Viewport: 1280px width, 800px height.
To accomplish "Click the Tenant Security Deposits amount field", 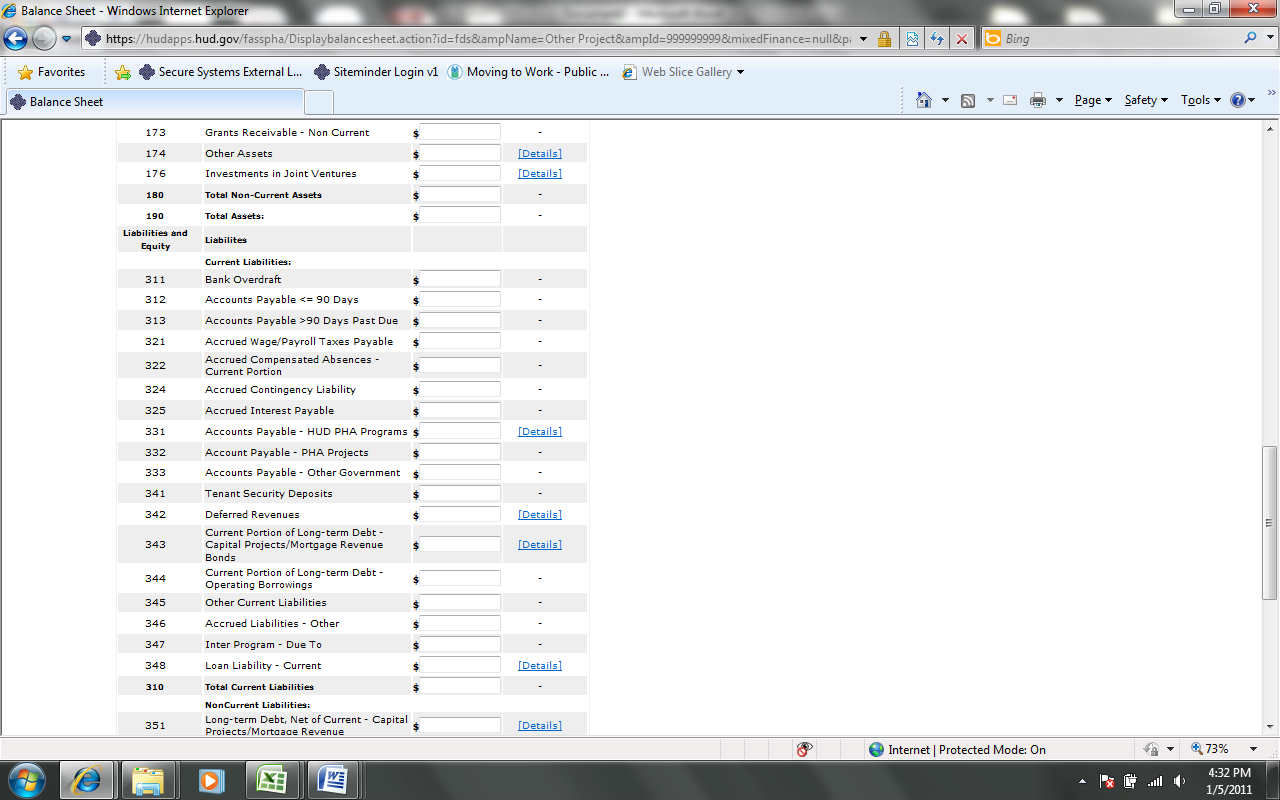I will pos(460,493).
